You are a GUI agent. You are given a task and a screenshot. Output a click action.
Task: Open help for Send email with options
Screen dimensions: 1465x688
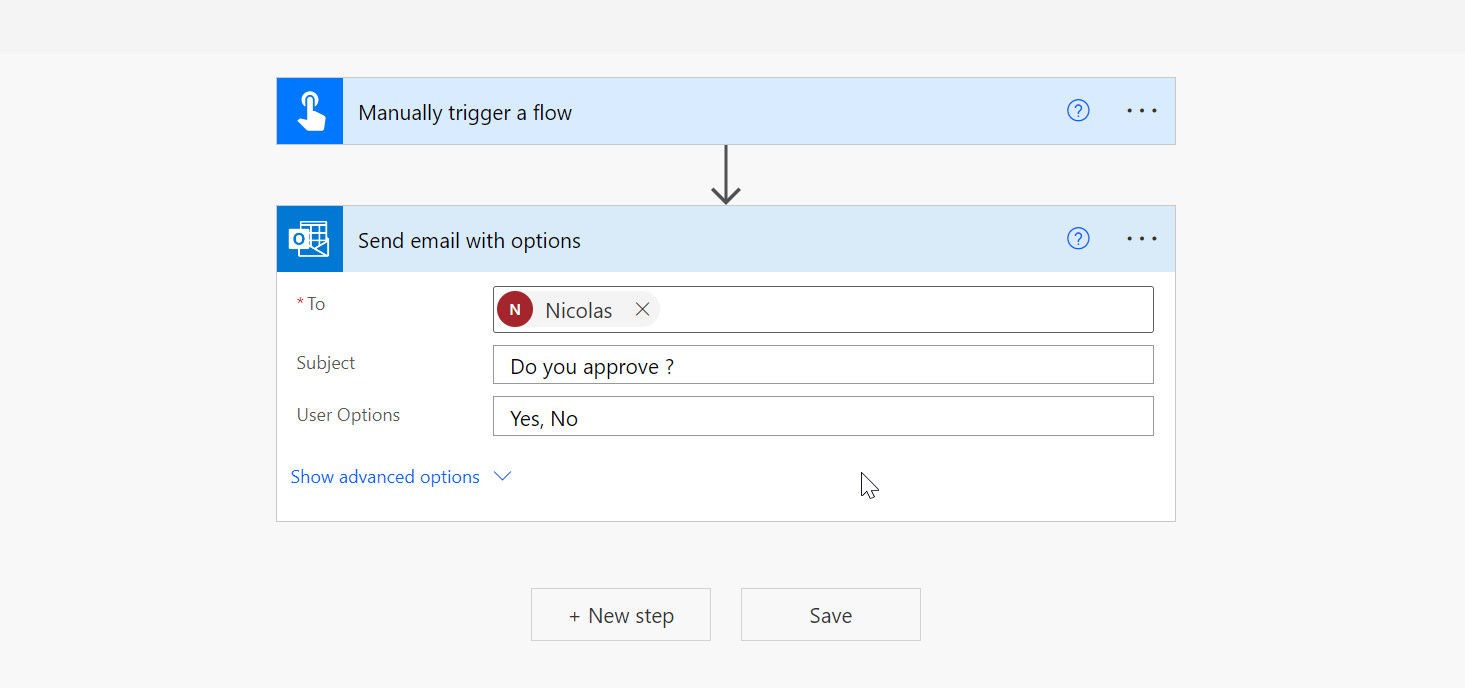point(1078,239)
